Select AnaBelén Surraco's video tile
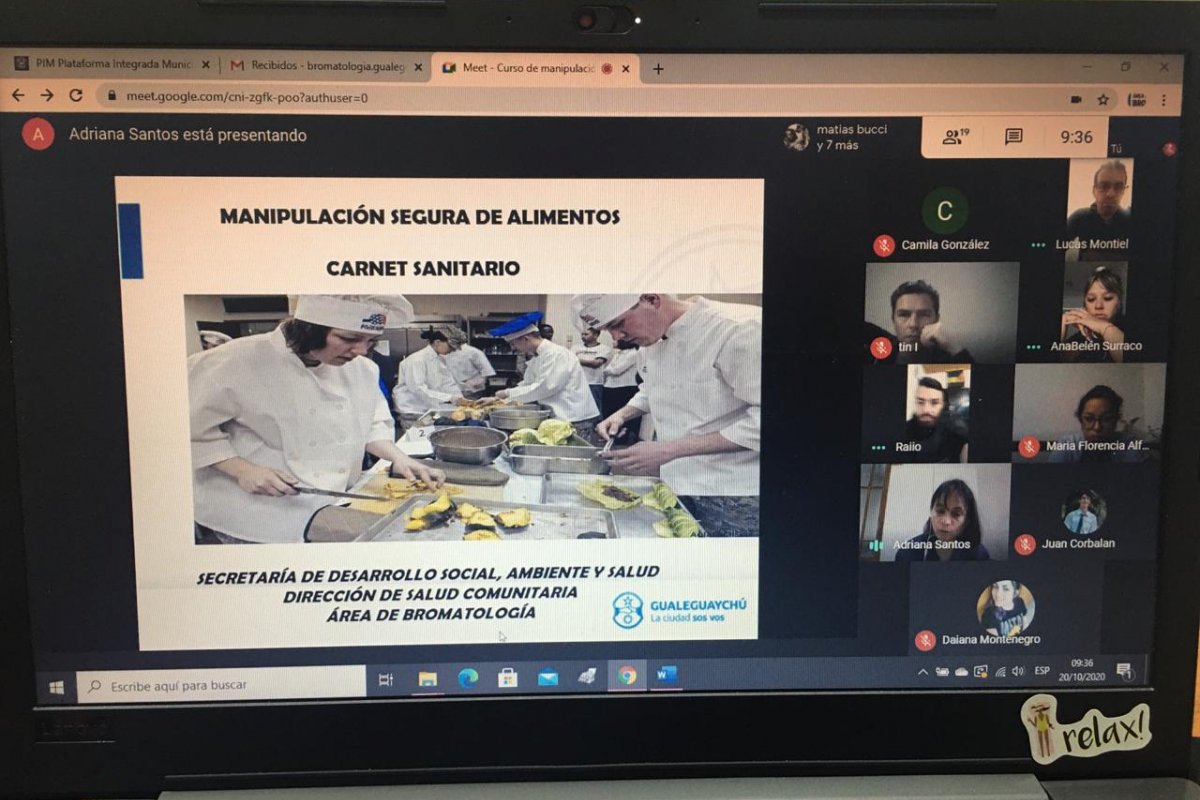Viewport: 1200px width, 800px height. click(1093, 311)
